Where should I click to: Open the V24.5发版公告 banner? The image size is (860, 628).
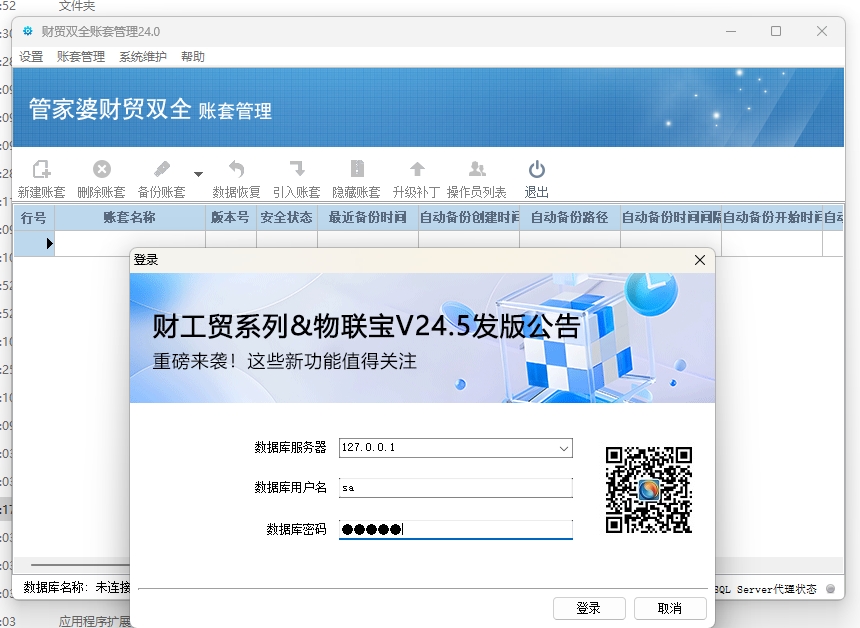pos(422,338)
